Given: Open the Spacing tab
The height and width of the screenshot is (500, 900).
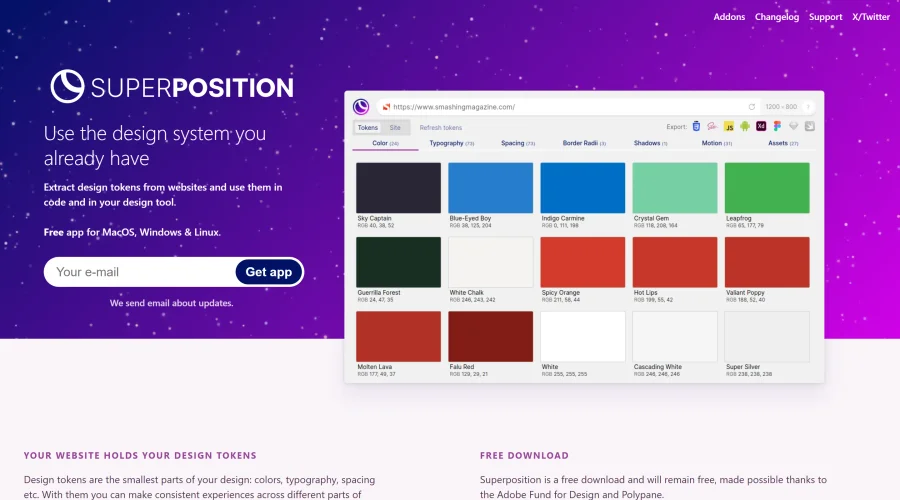Looking at the screenshot, I should 518,143.
